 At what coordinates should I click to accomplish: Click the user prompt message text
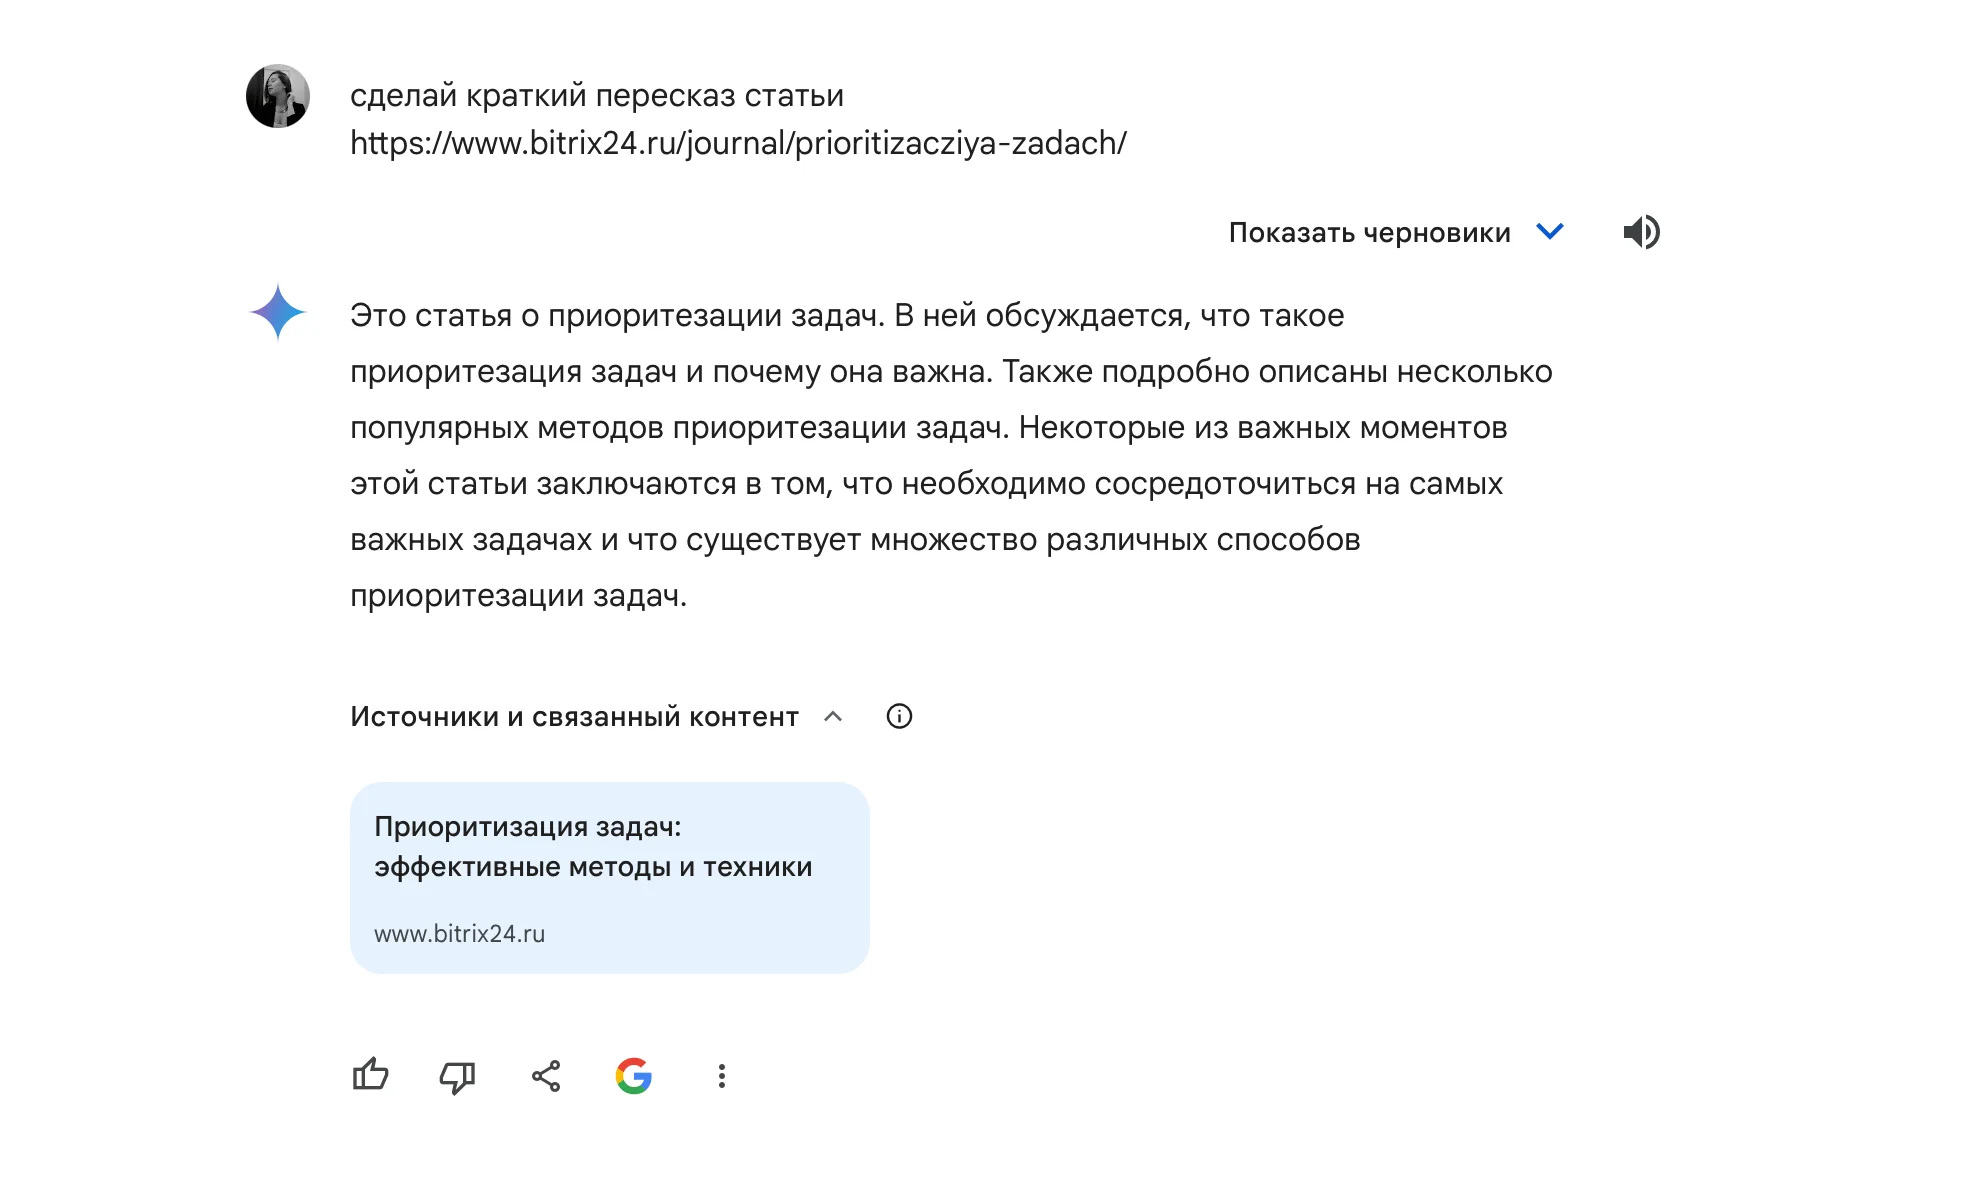pos(597,95)
